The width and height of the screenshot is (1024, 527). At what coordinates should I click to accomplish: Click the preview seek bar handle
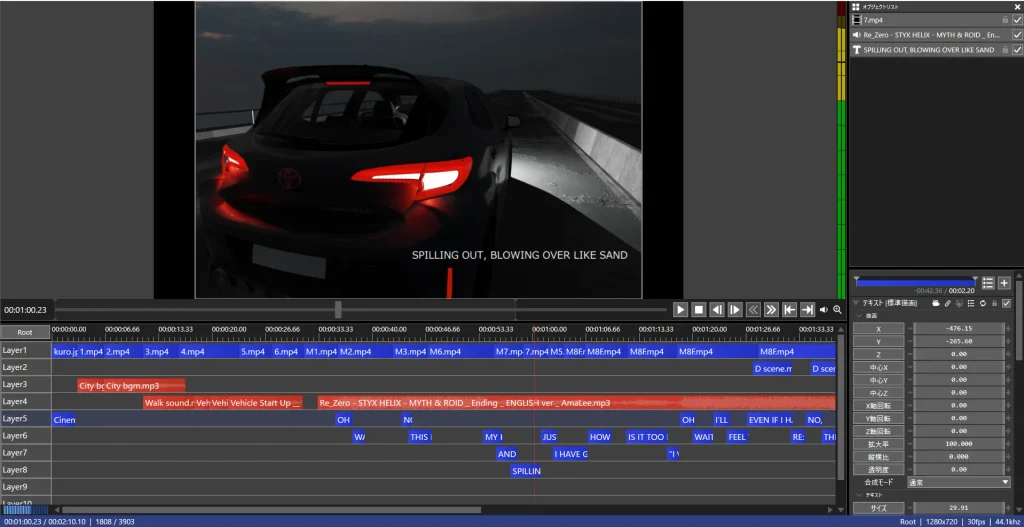pyautogui.click(x=338, y=310)
